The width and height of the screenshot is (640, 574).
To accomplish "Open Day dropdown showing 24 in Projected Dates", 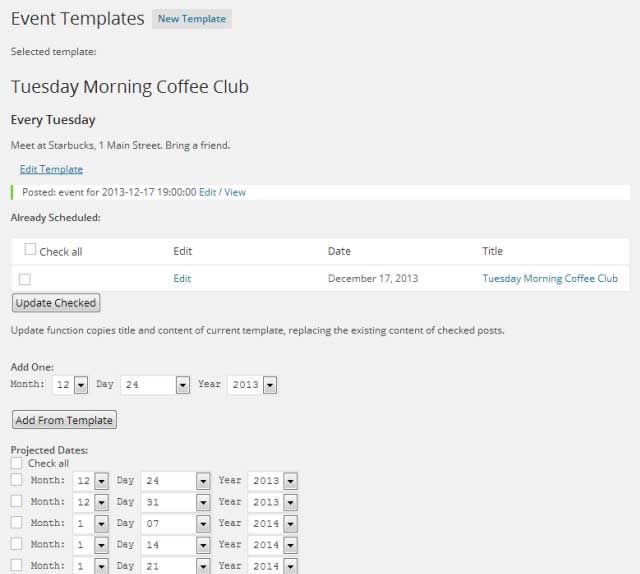I will (x=176, y=481).
